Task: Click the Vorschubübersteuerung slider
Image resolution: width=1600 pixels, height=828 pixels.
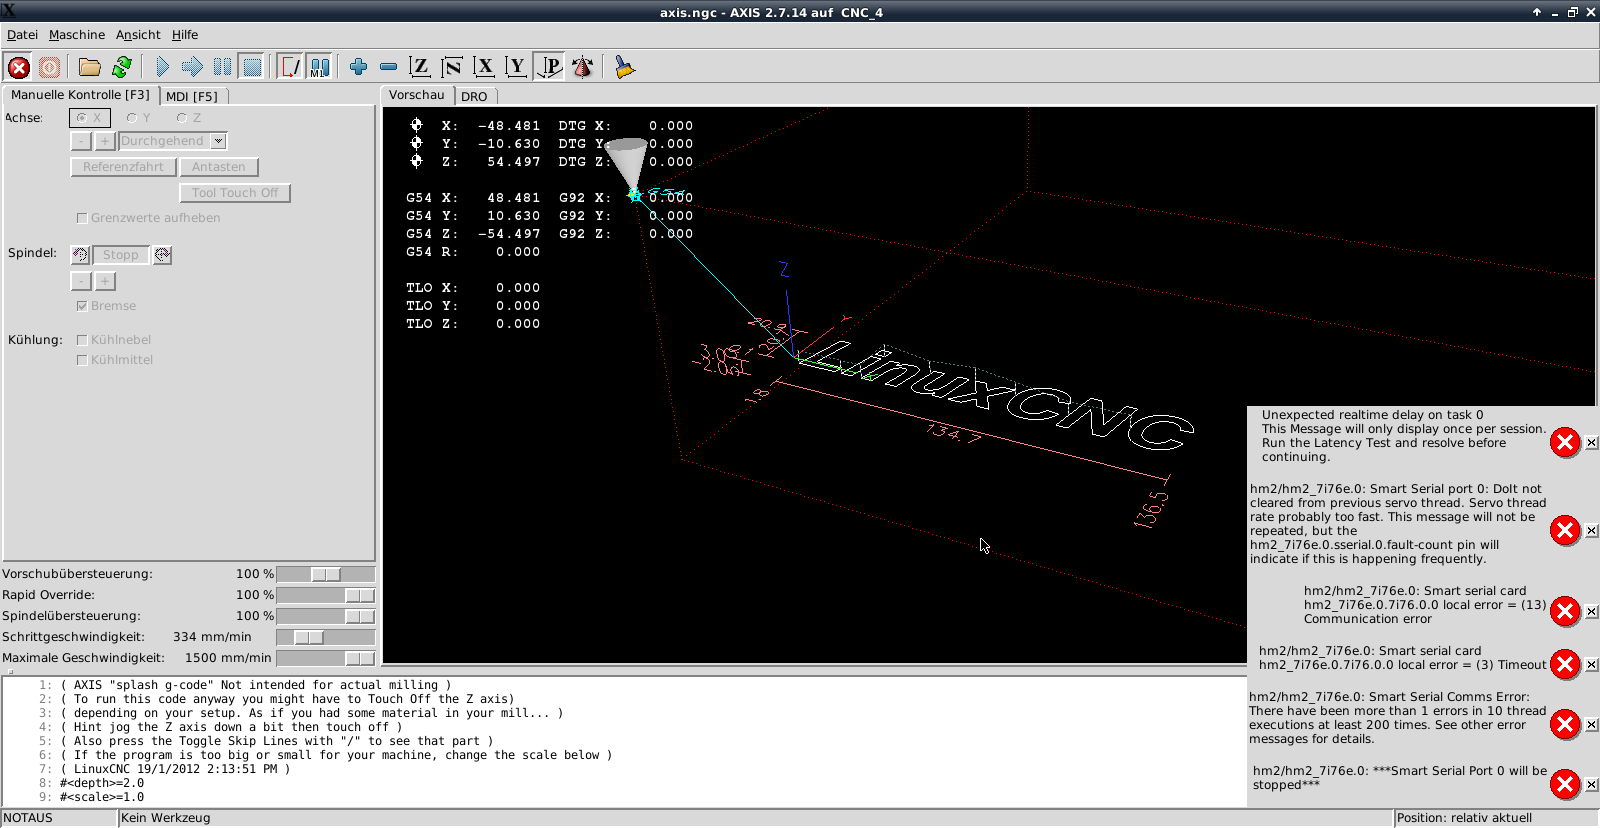Action: point(326,574)
